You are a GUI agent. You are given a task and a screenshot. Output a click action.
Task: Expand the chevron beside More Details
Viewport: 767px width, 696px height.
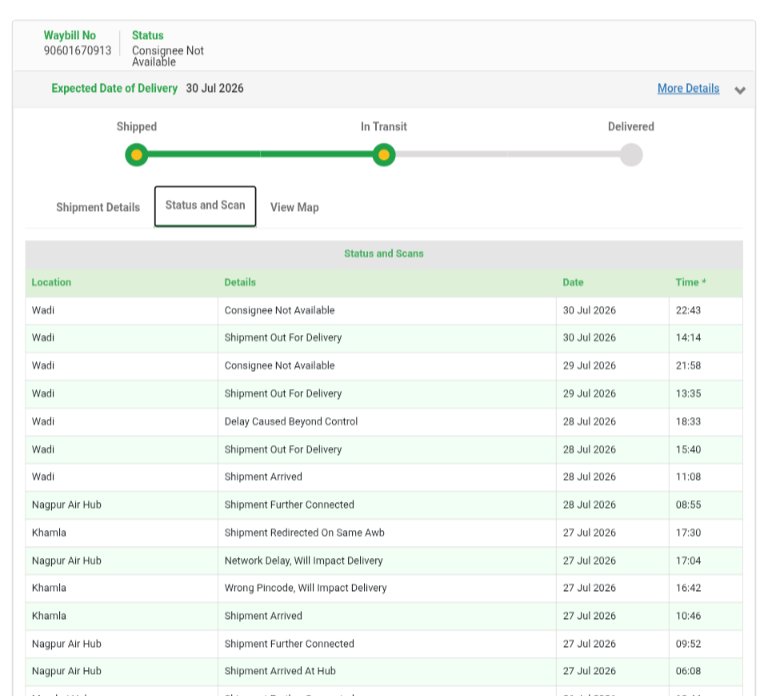pos(740,90)
